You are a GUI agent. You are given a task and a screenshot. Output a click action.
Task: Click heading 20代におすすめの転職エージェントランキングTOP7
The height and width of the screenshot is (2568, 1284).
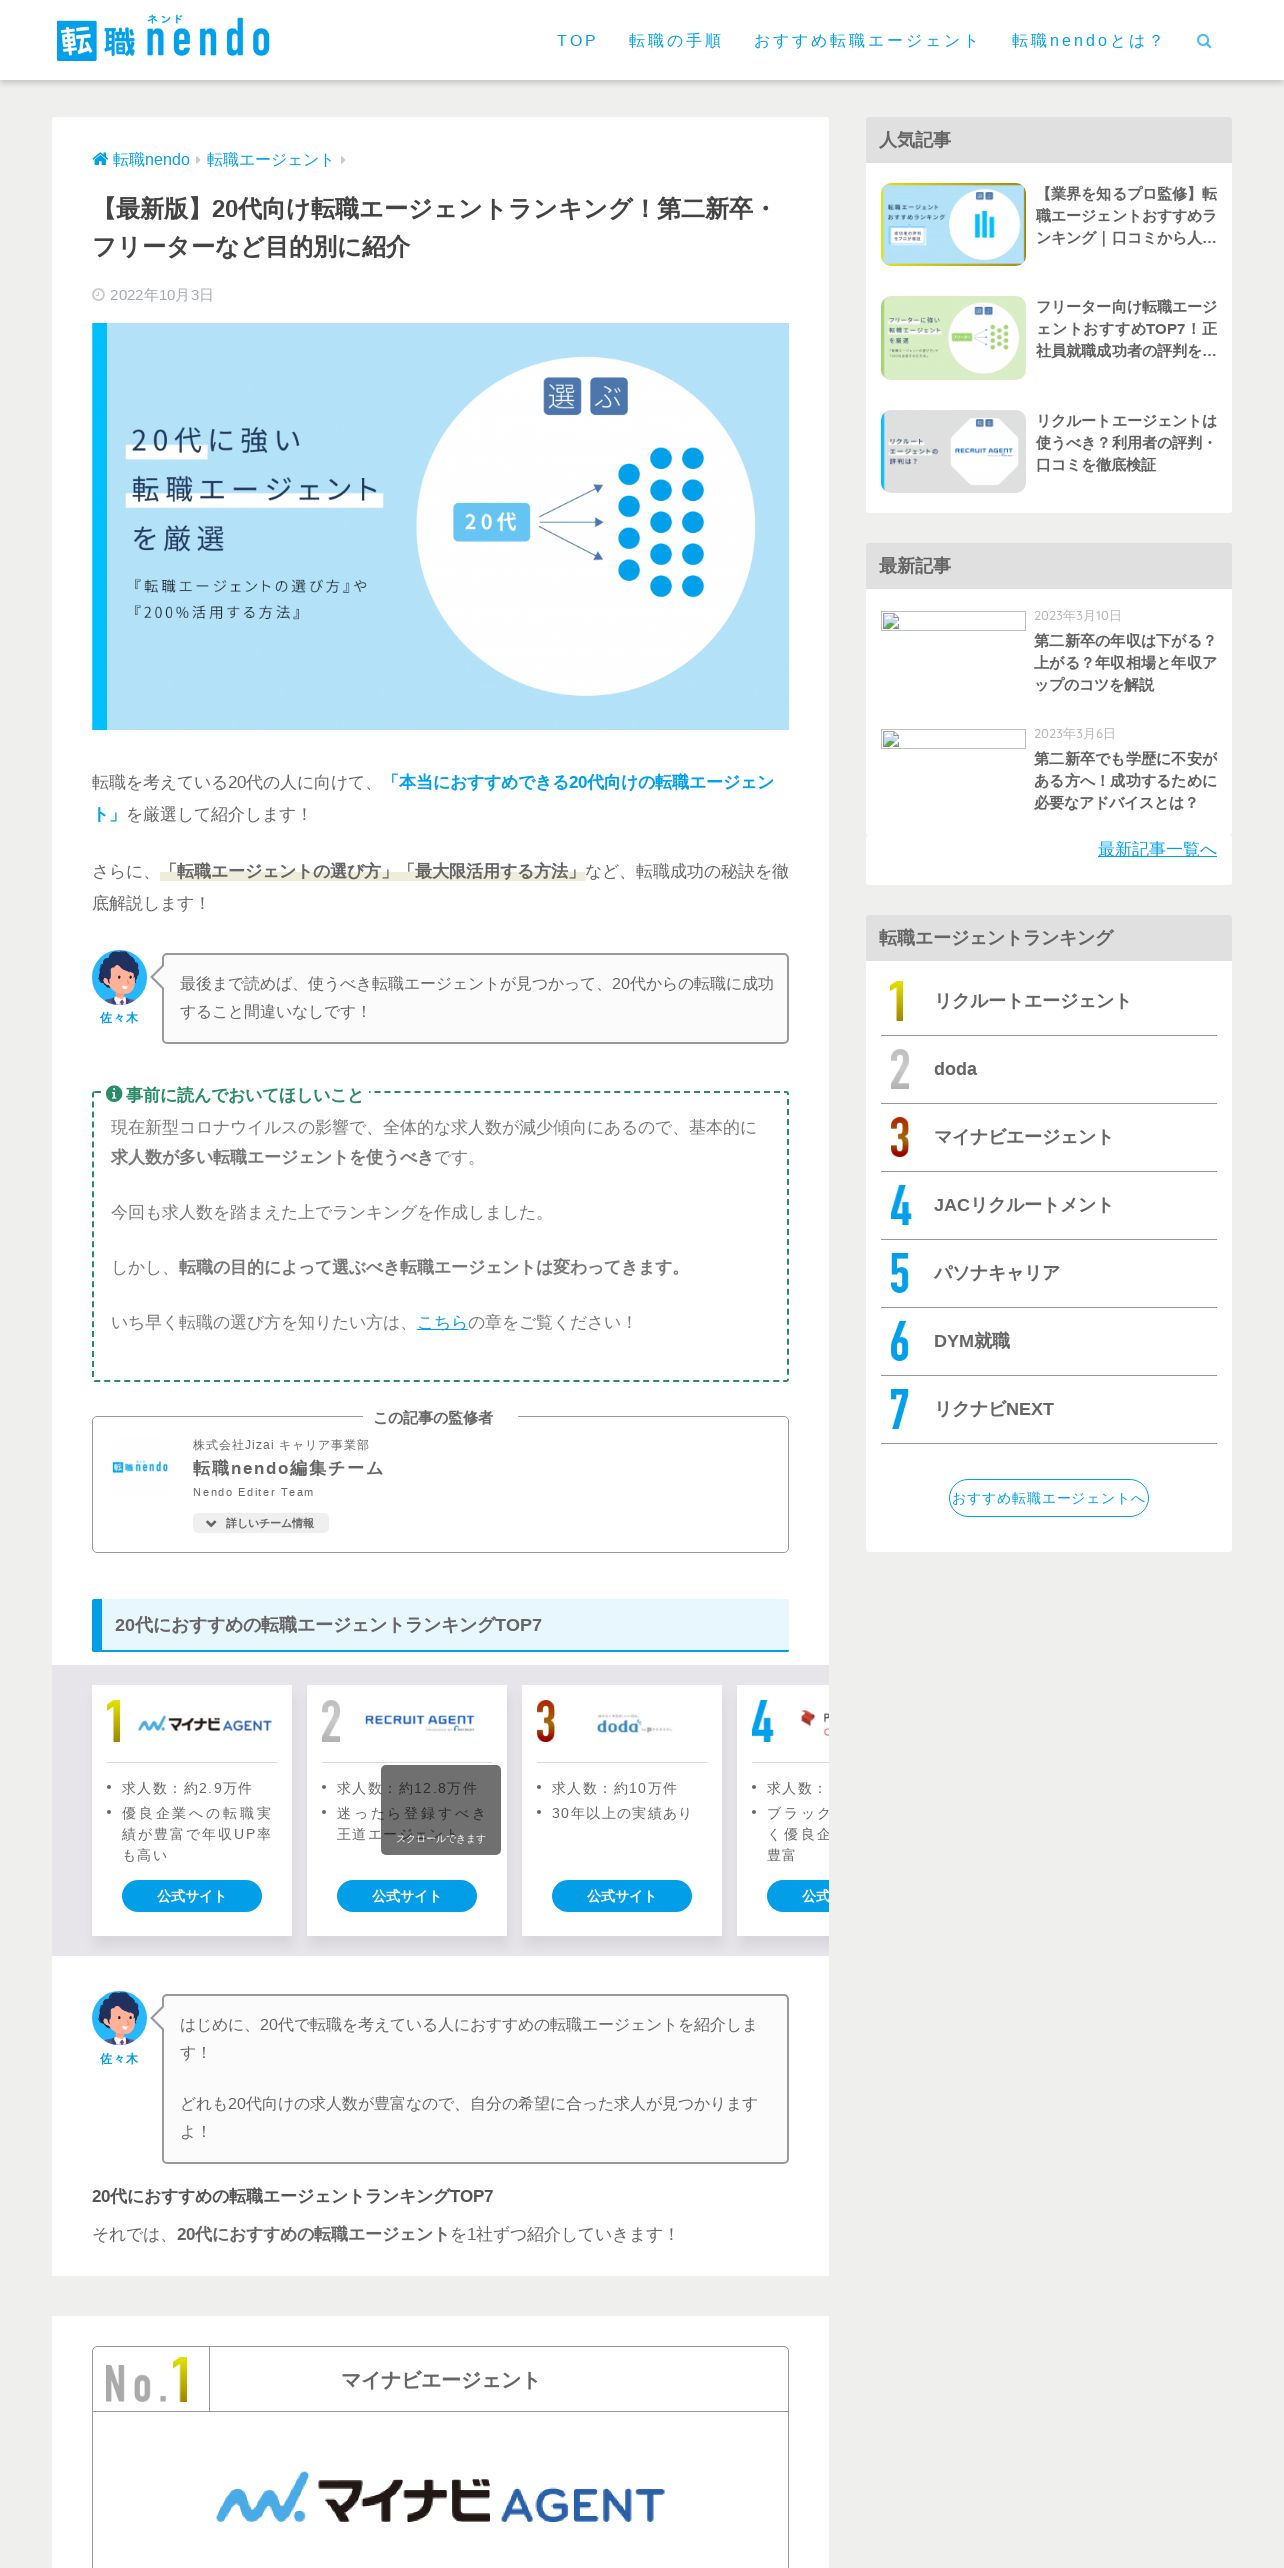pos(440,1625)
